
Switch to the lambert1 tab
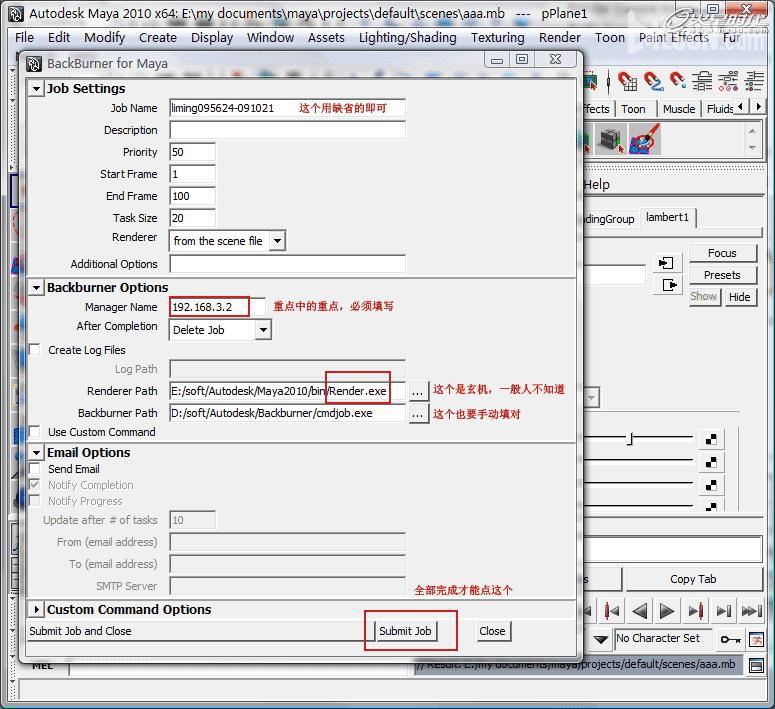point(667,217)
